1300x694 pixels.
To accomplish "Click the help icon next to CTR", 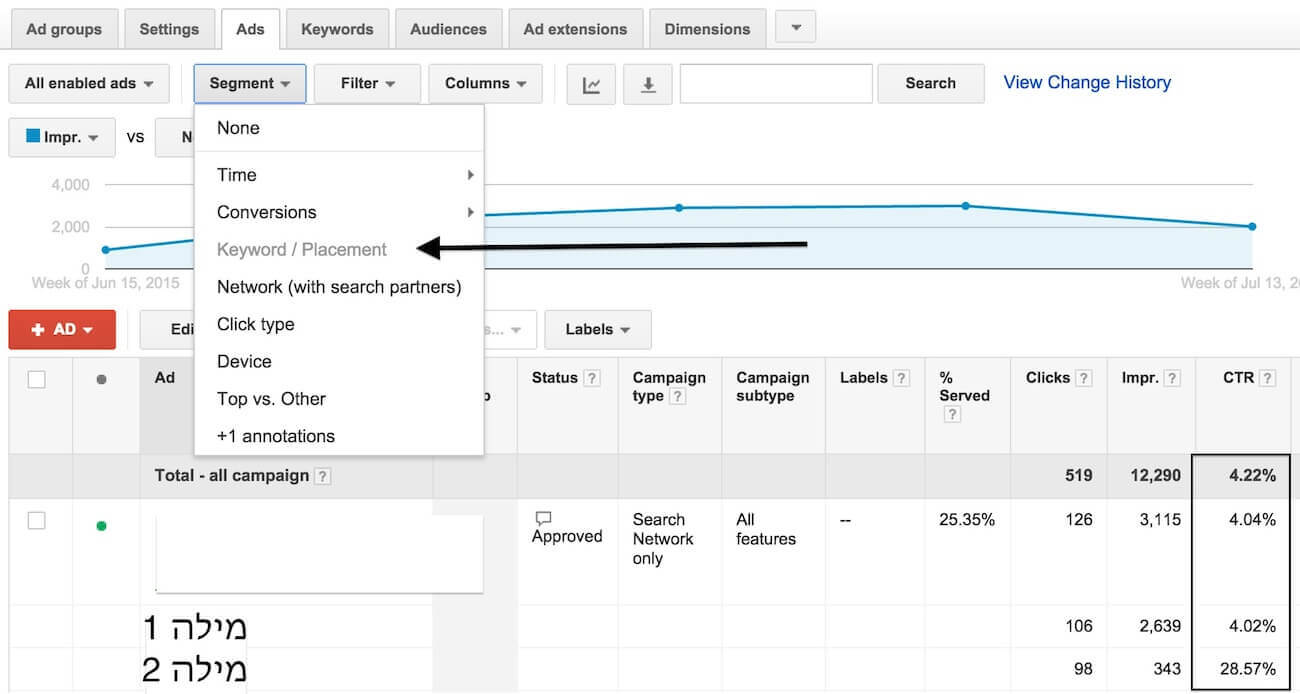I will [1267, 378].
